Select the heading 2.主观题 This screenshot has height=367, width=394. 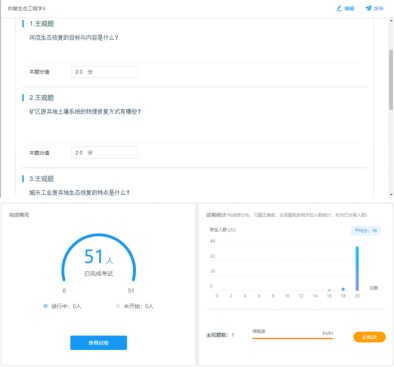41,98
